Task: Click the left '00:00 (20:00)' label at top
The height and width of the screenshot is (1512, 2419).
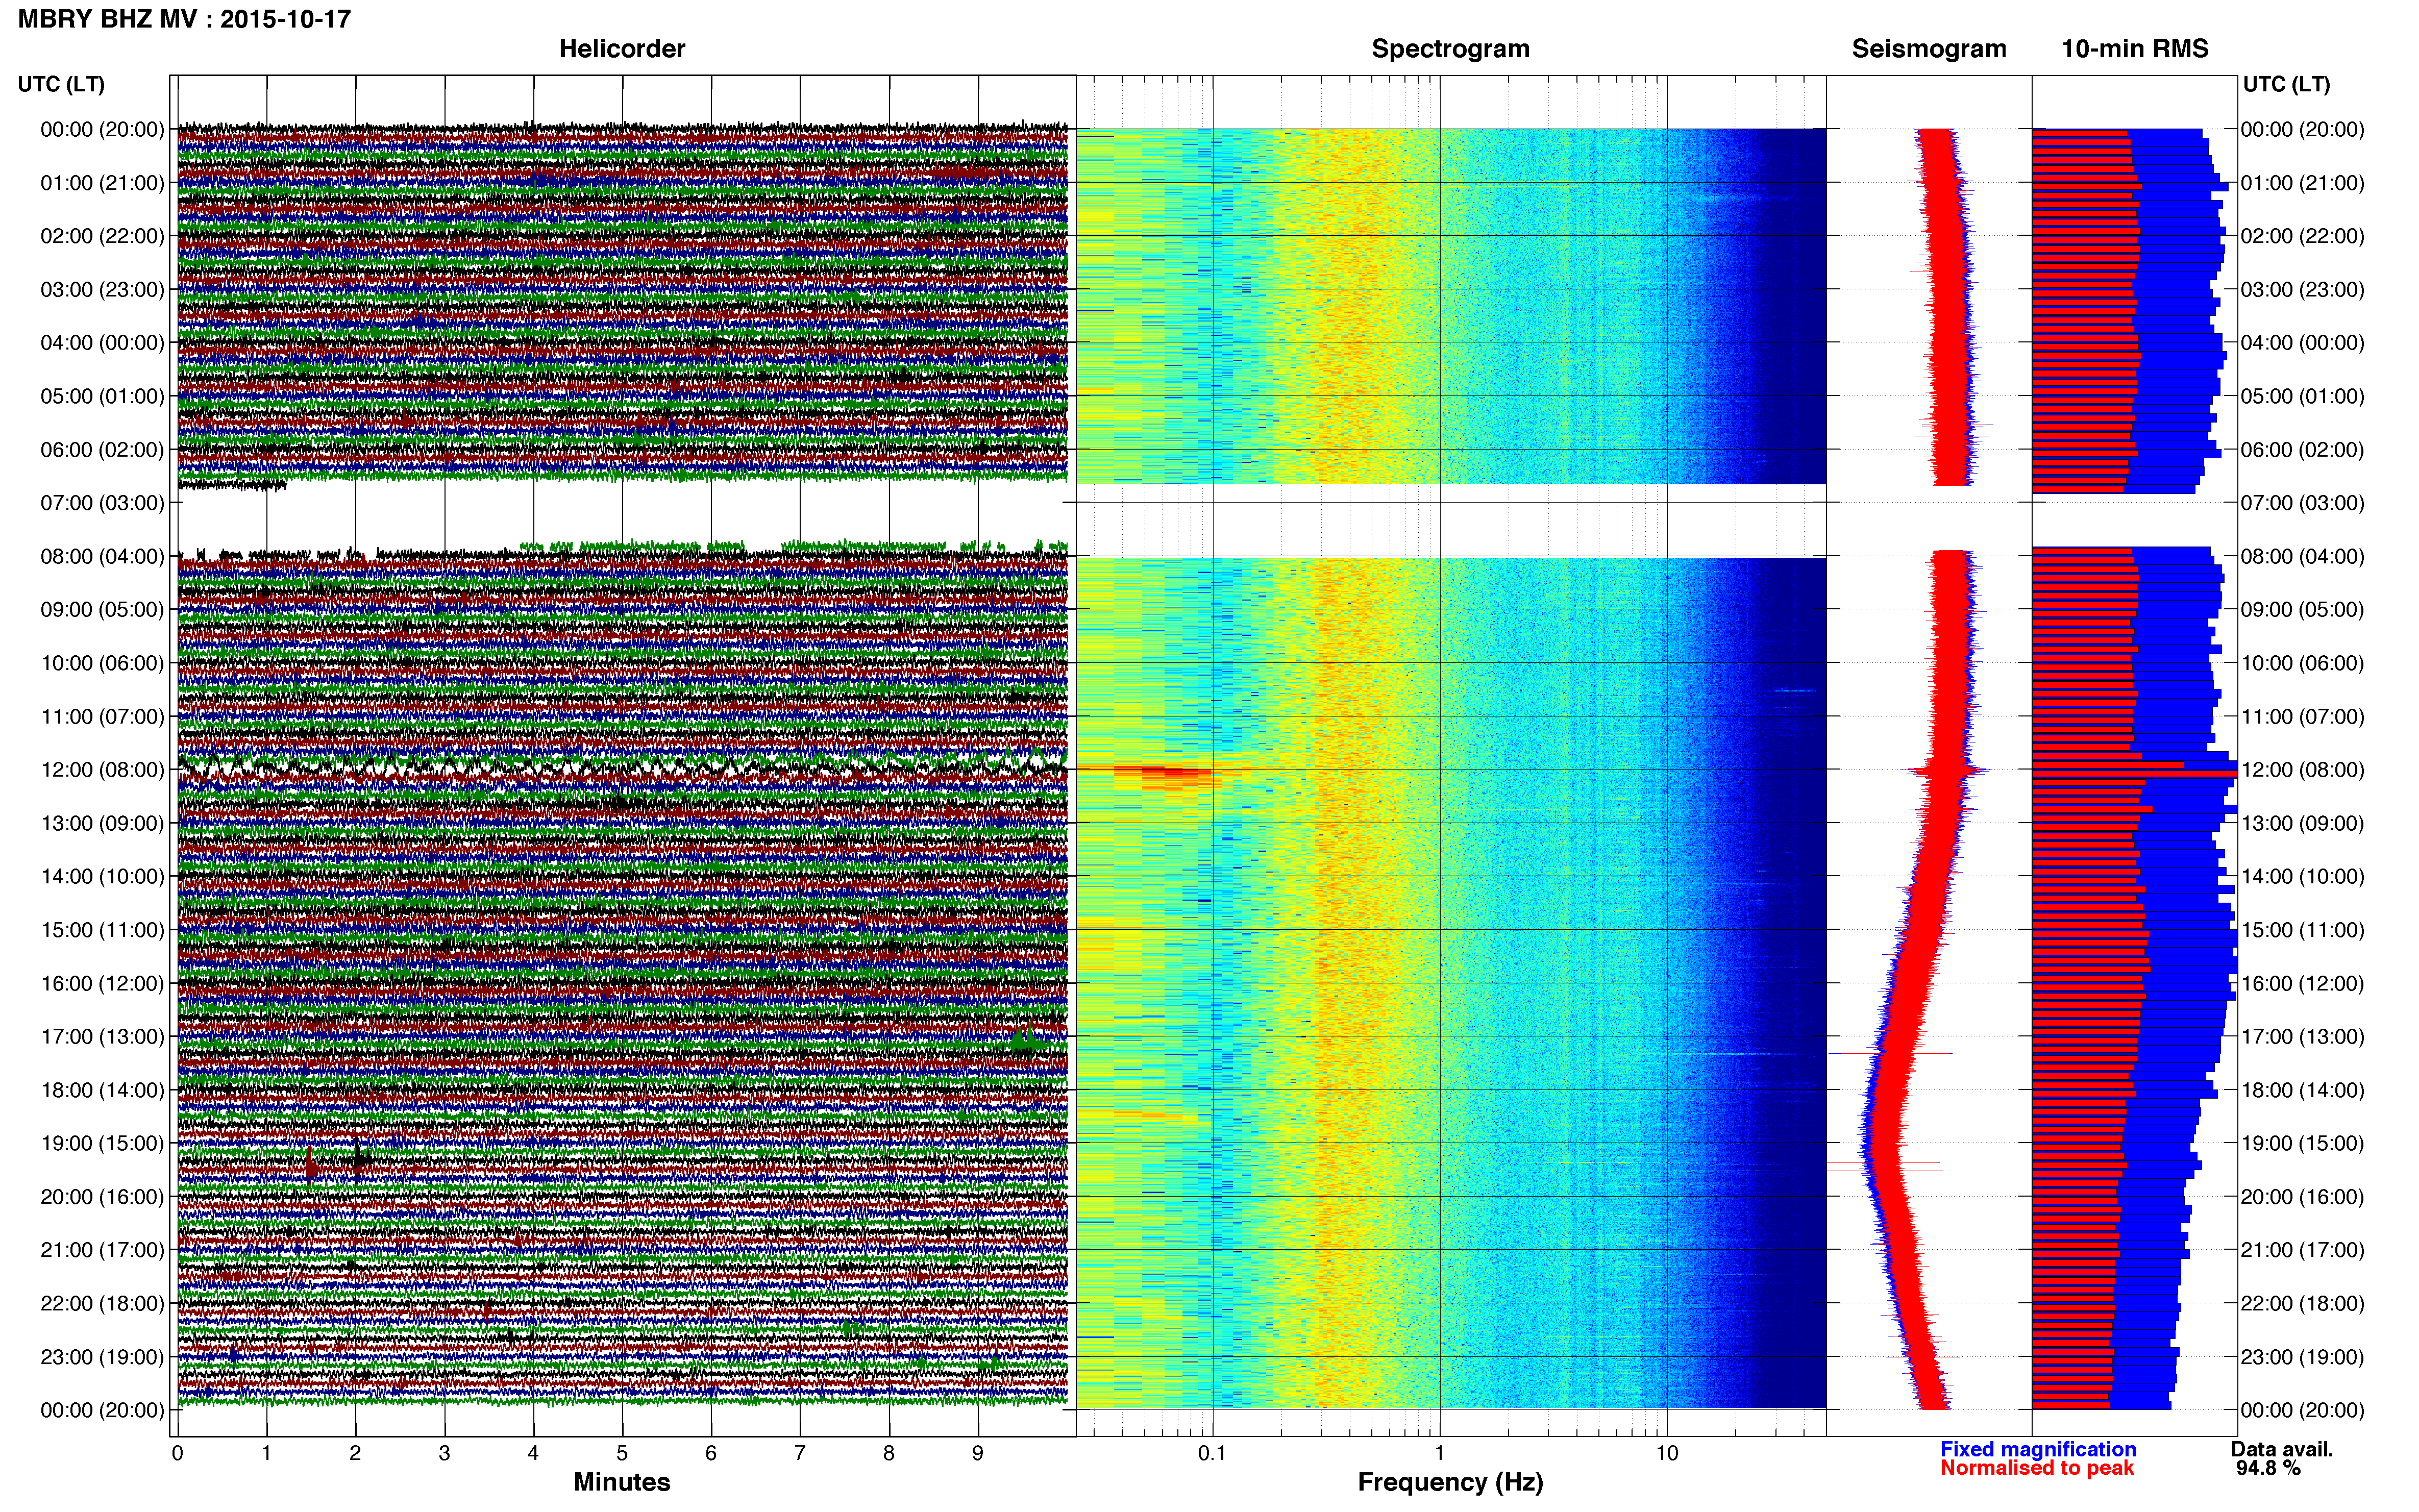Action: [102, 129]
